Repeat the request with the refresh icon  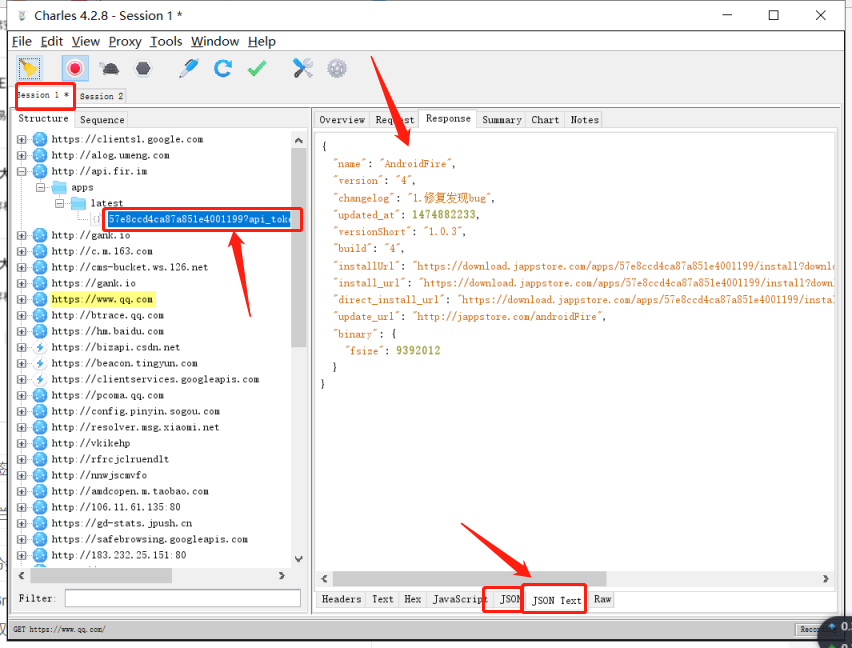[x=222, y=68]
